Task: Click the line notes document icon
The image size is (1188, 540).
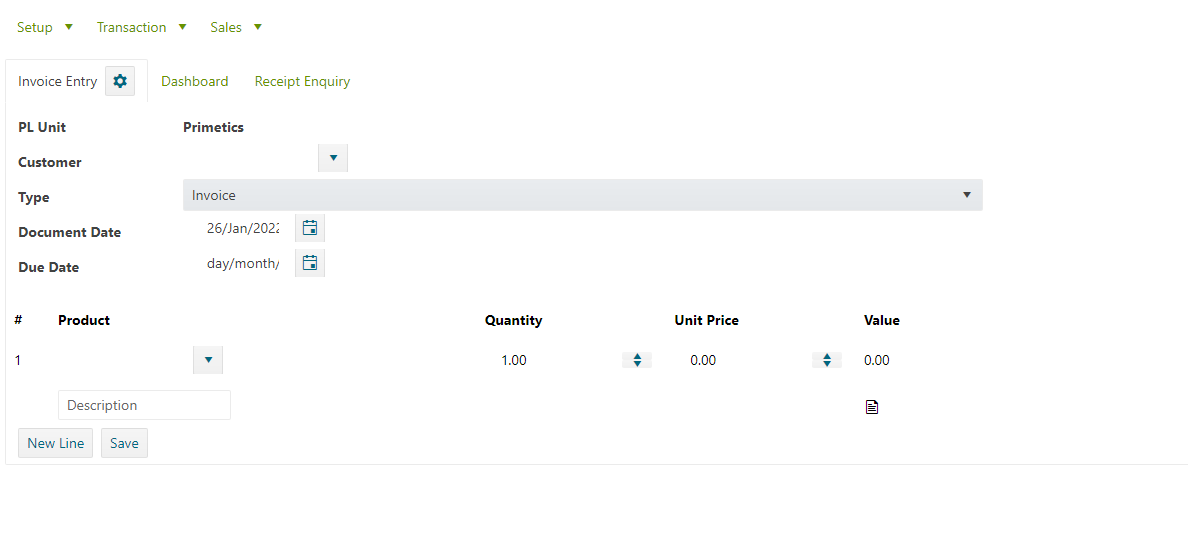Action: coord(872,407)
